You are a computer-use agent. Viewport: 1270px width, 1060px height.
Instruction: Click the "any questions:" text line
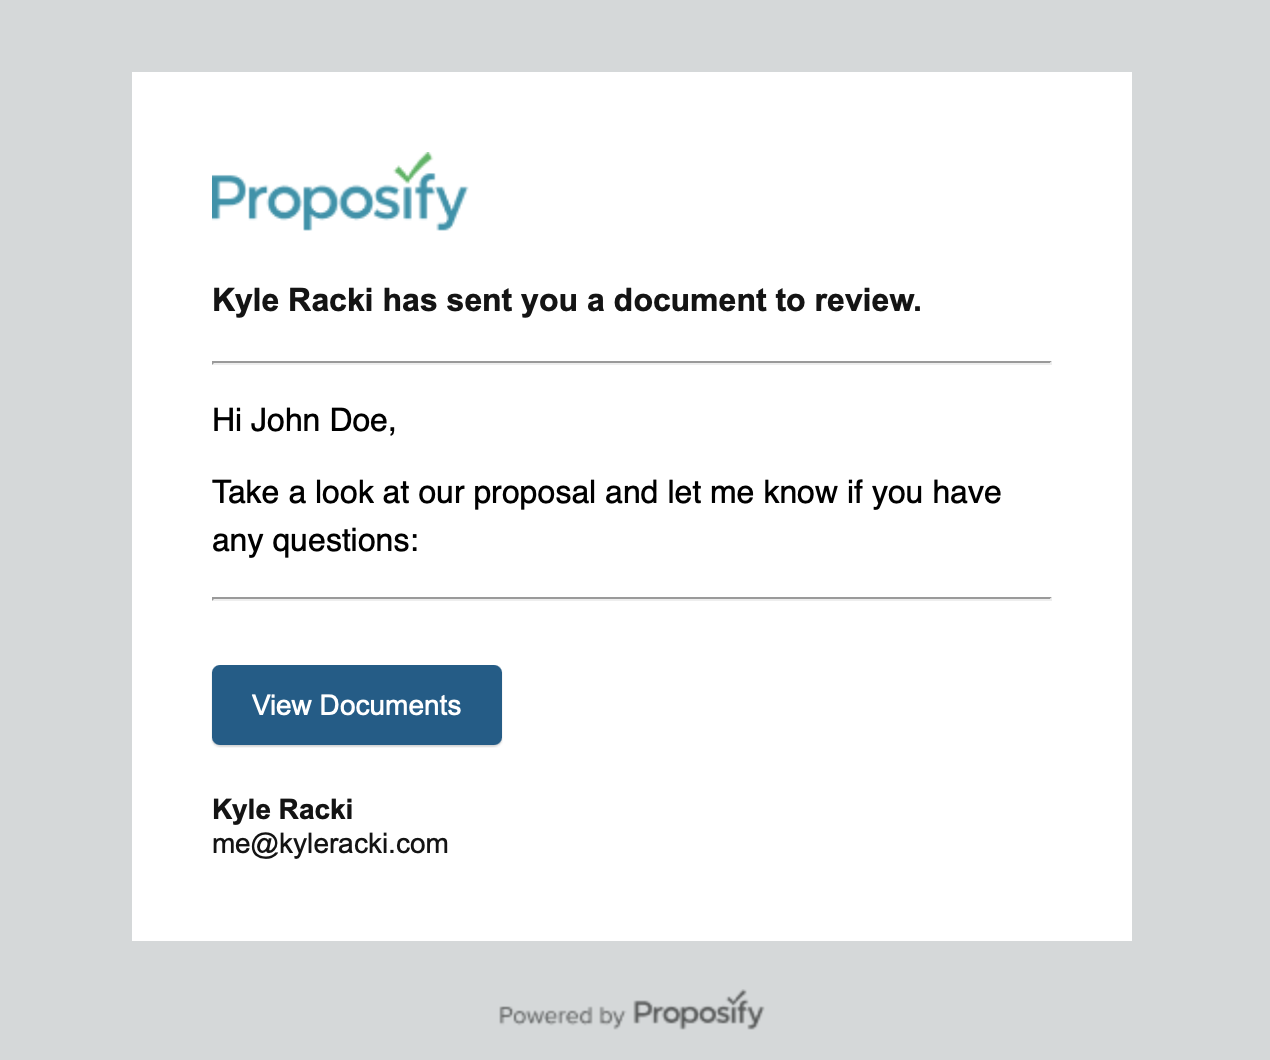(315, 541)
